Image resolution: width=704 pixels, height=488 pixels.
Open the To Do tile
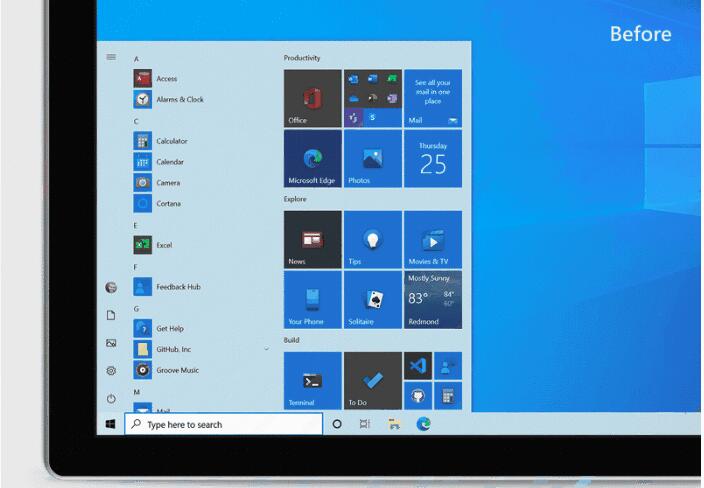[x=373, y=381]
